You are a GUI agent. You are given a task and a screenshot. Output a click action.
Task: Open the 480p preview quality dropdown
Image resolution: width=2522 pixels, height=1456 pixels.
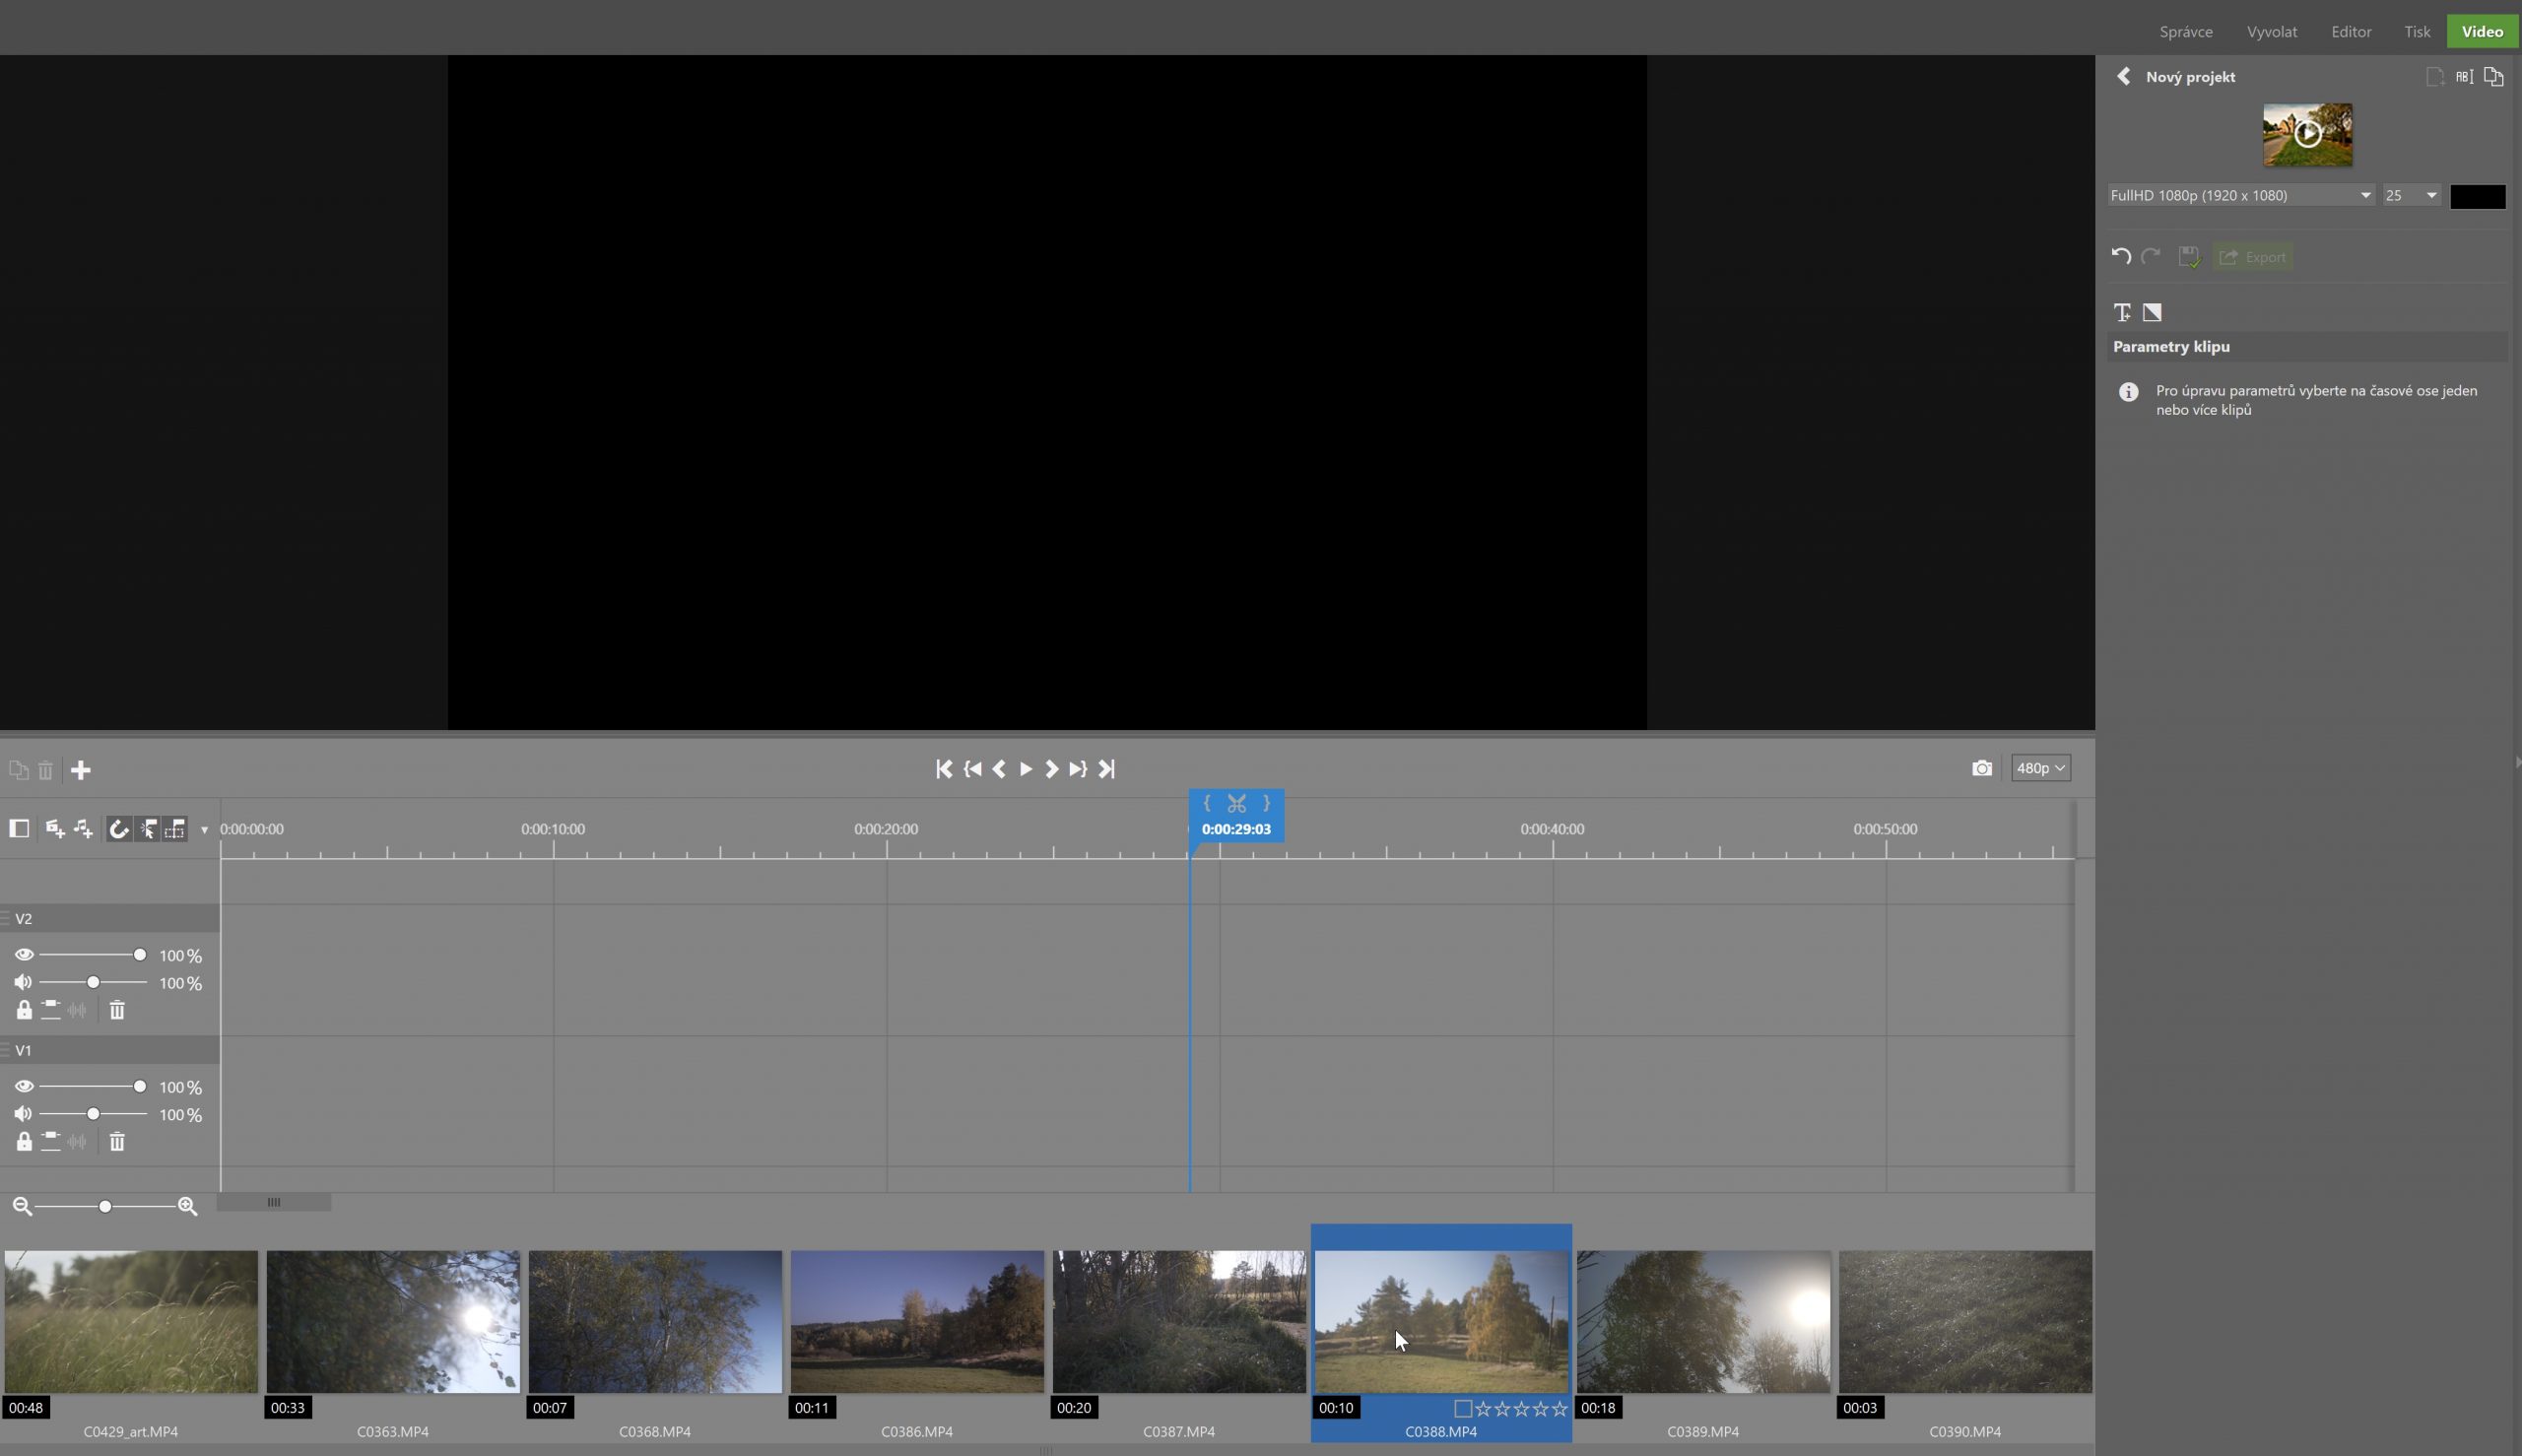(2040, 768)
